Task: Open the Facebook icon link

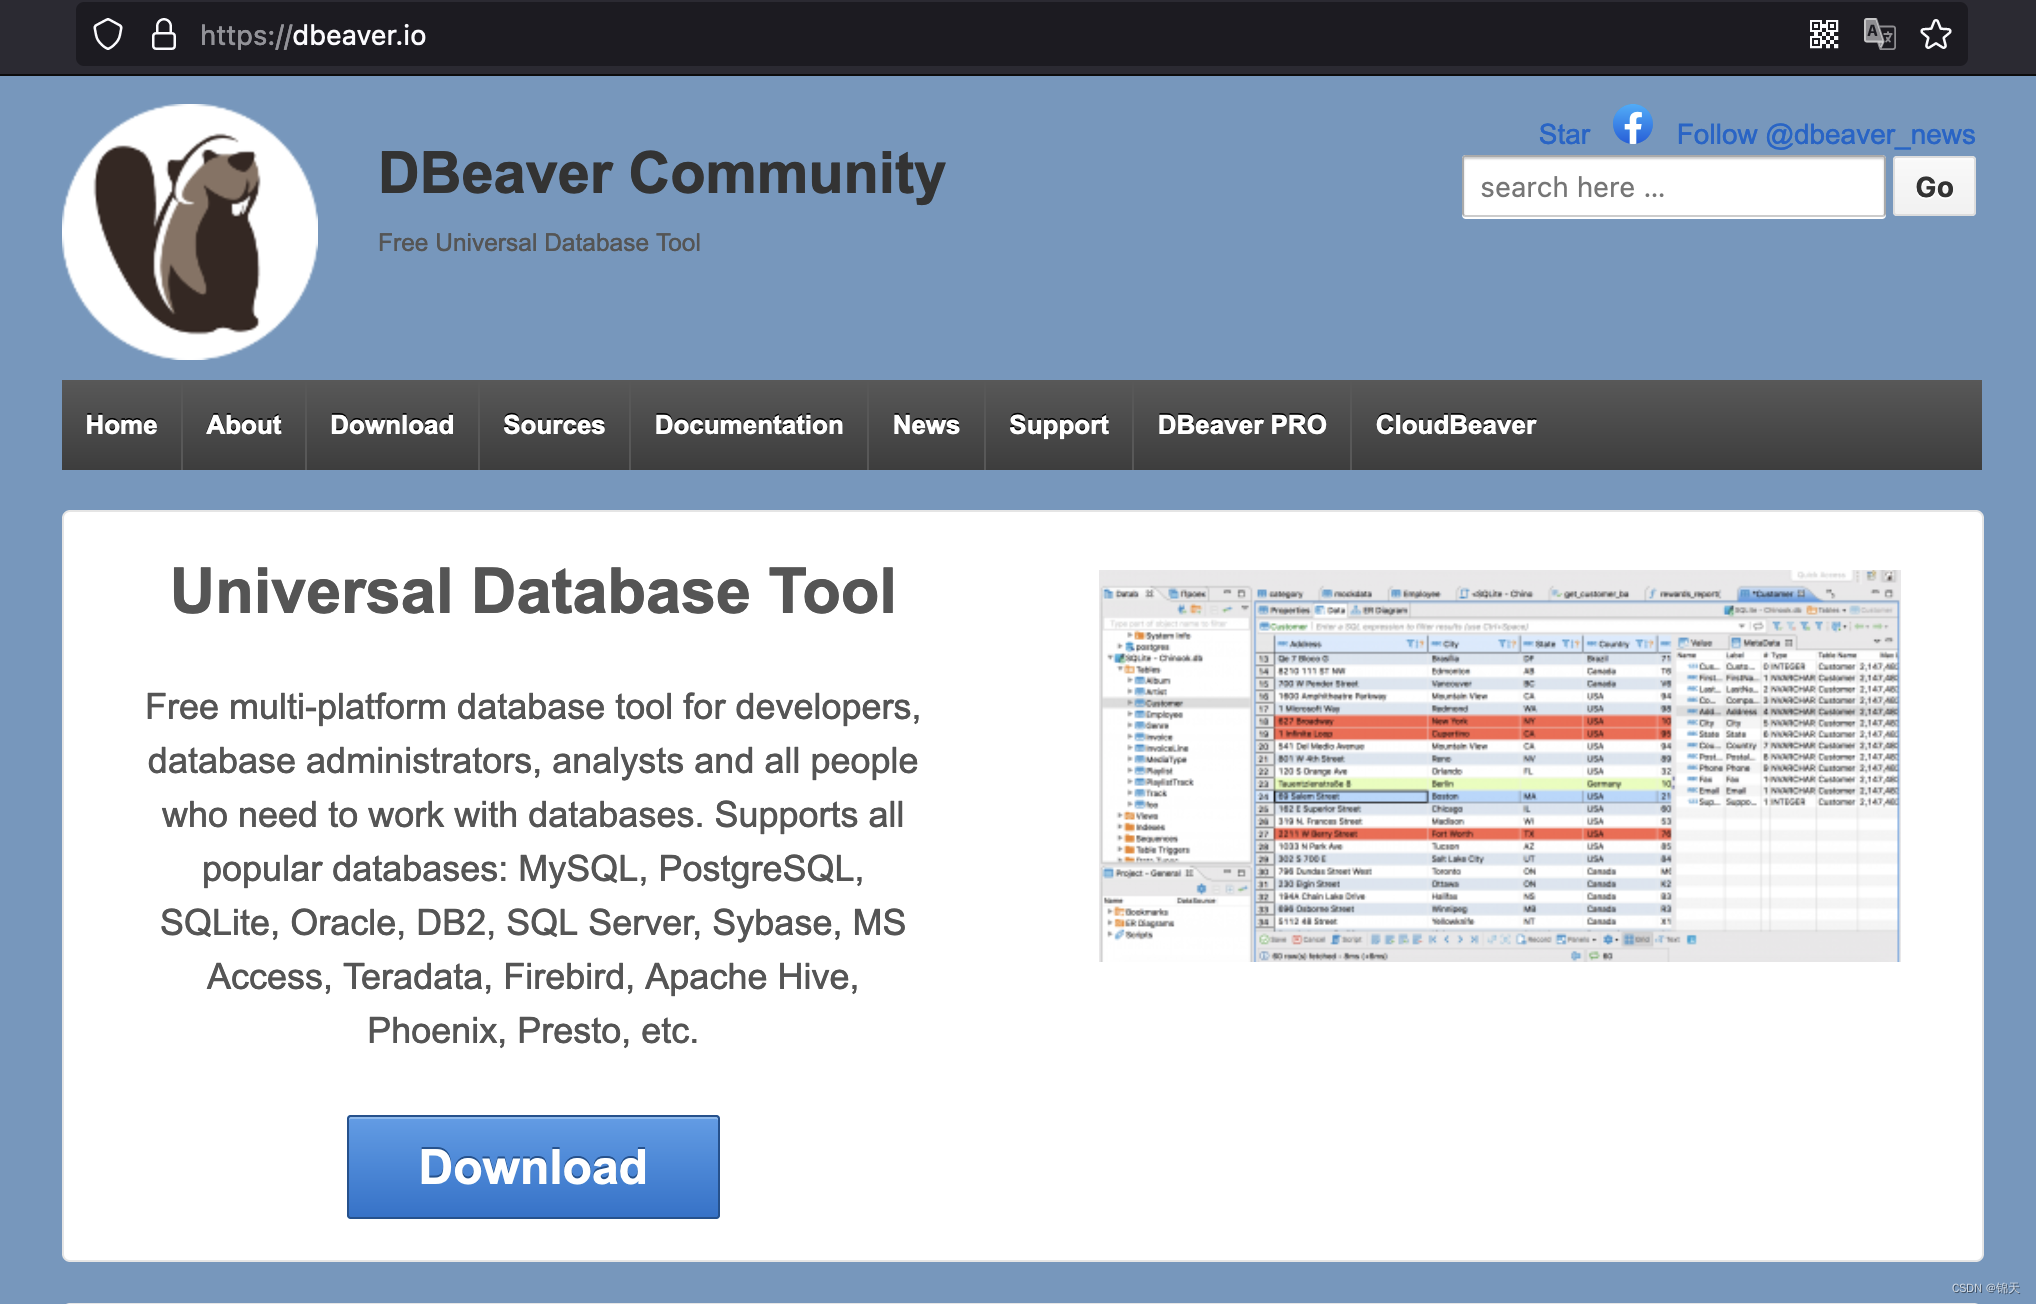Action: [x=1632, y=127]
